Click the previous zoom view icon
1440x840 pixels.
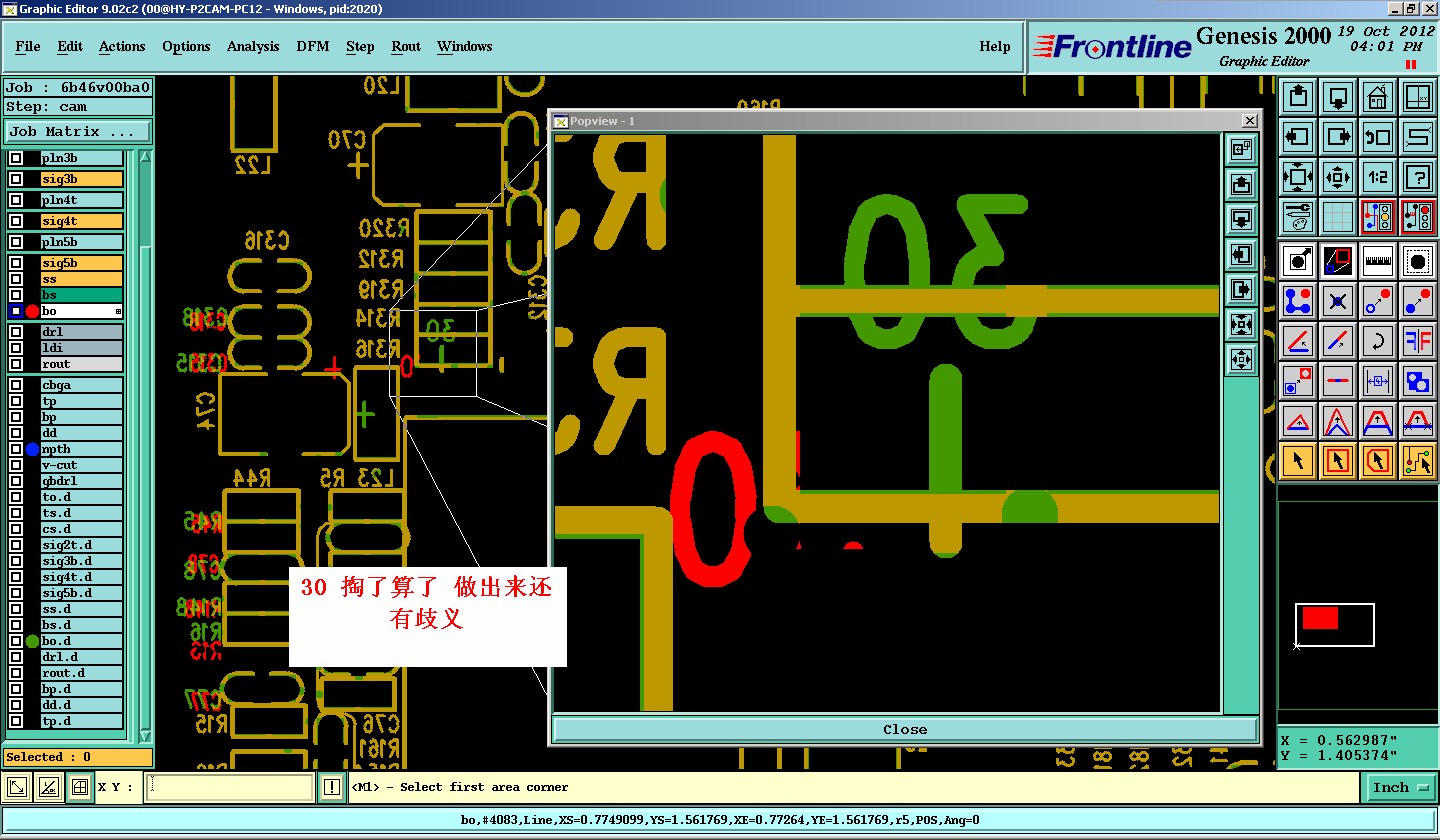point(1377,137)
